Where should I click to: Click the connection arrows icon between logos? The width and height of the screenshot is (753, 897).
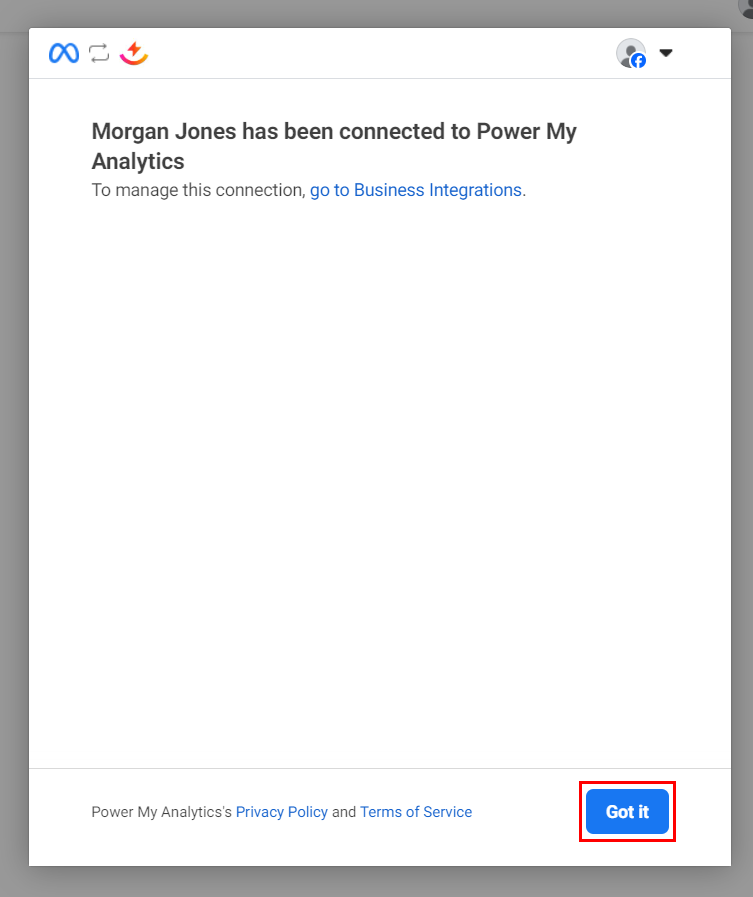coord(99,53)
